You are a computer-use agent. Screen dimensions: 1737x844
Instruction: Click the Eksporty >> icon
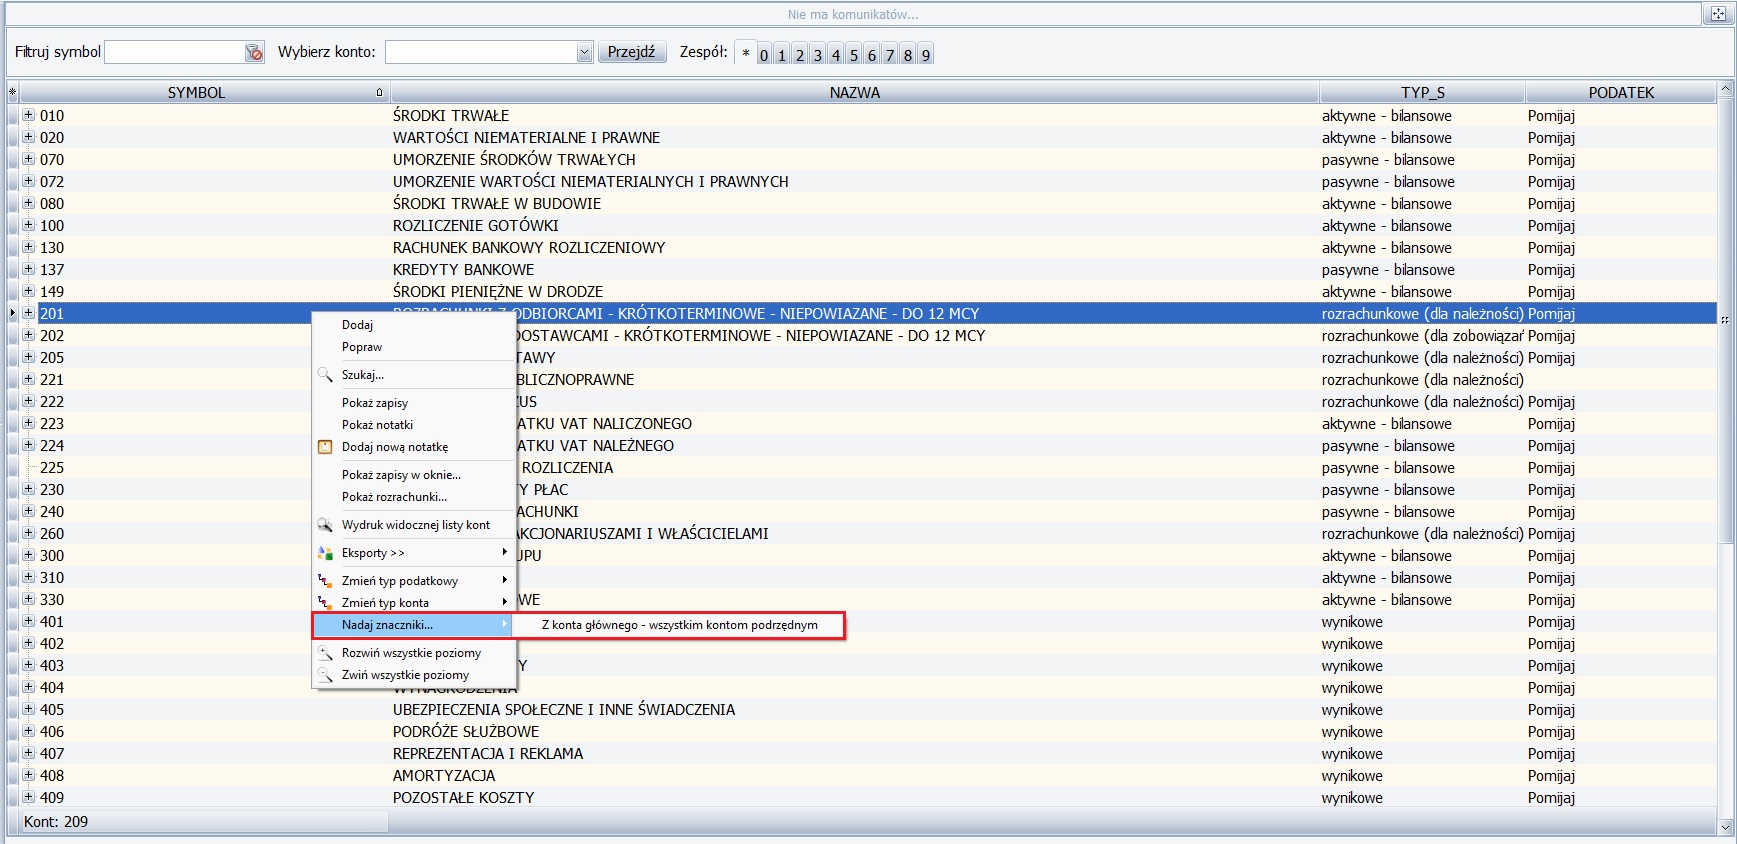click(x=325, y=553)
